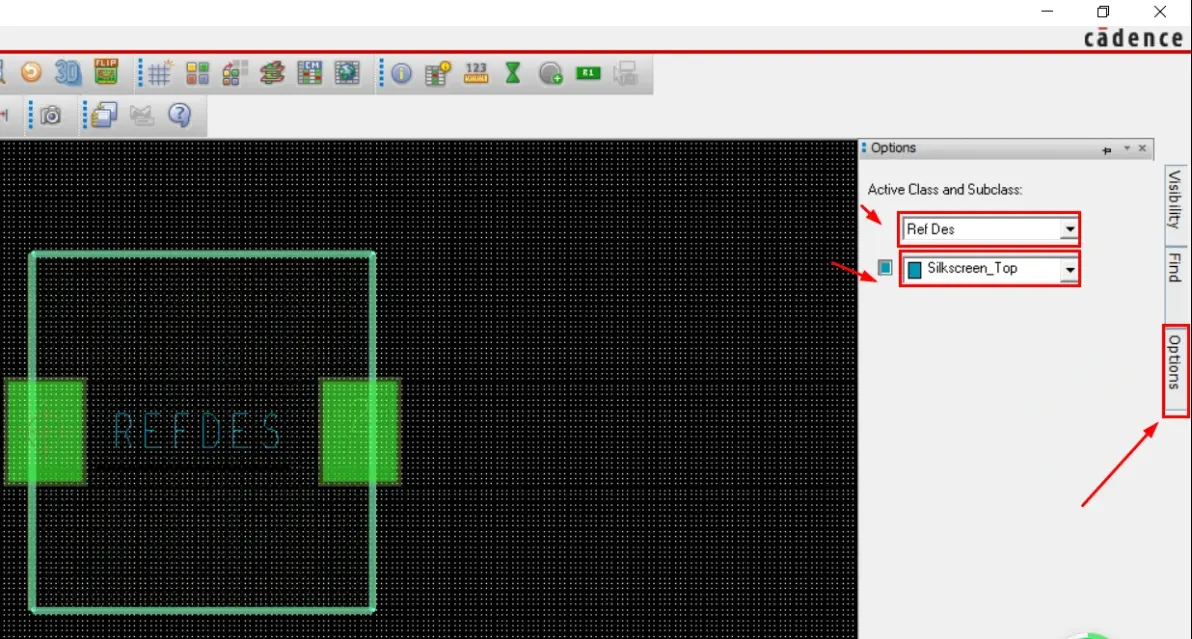Expand the Ref Des class dropdown
1192x639 pixels.
tap(1070, 229)
